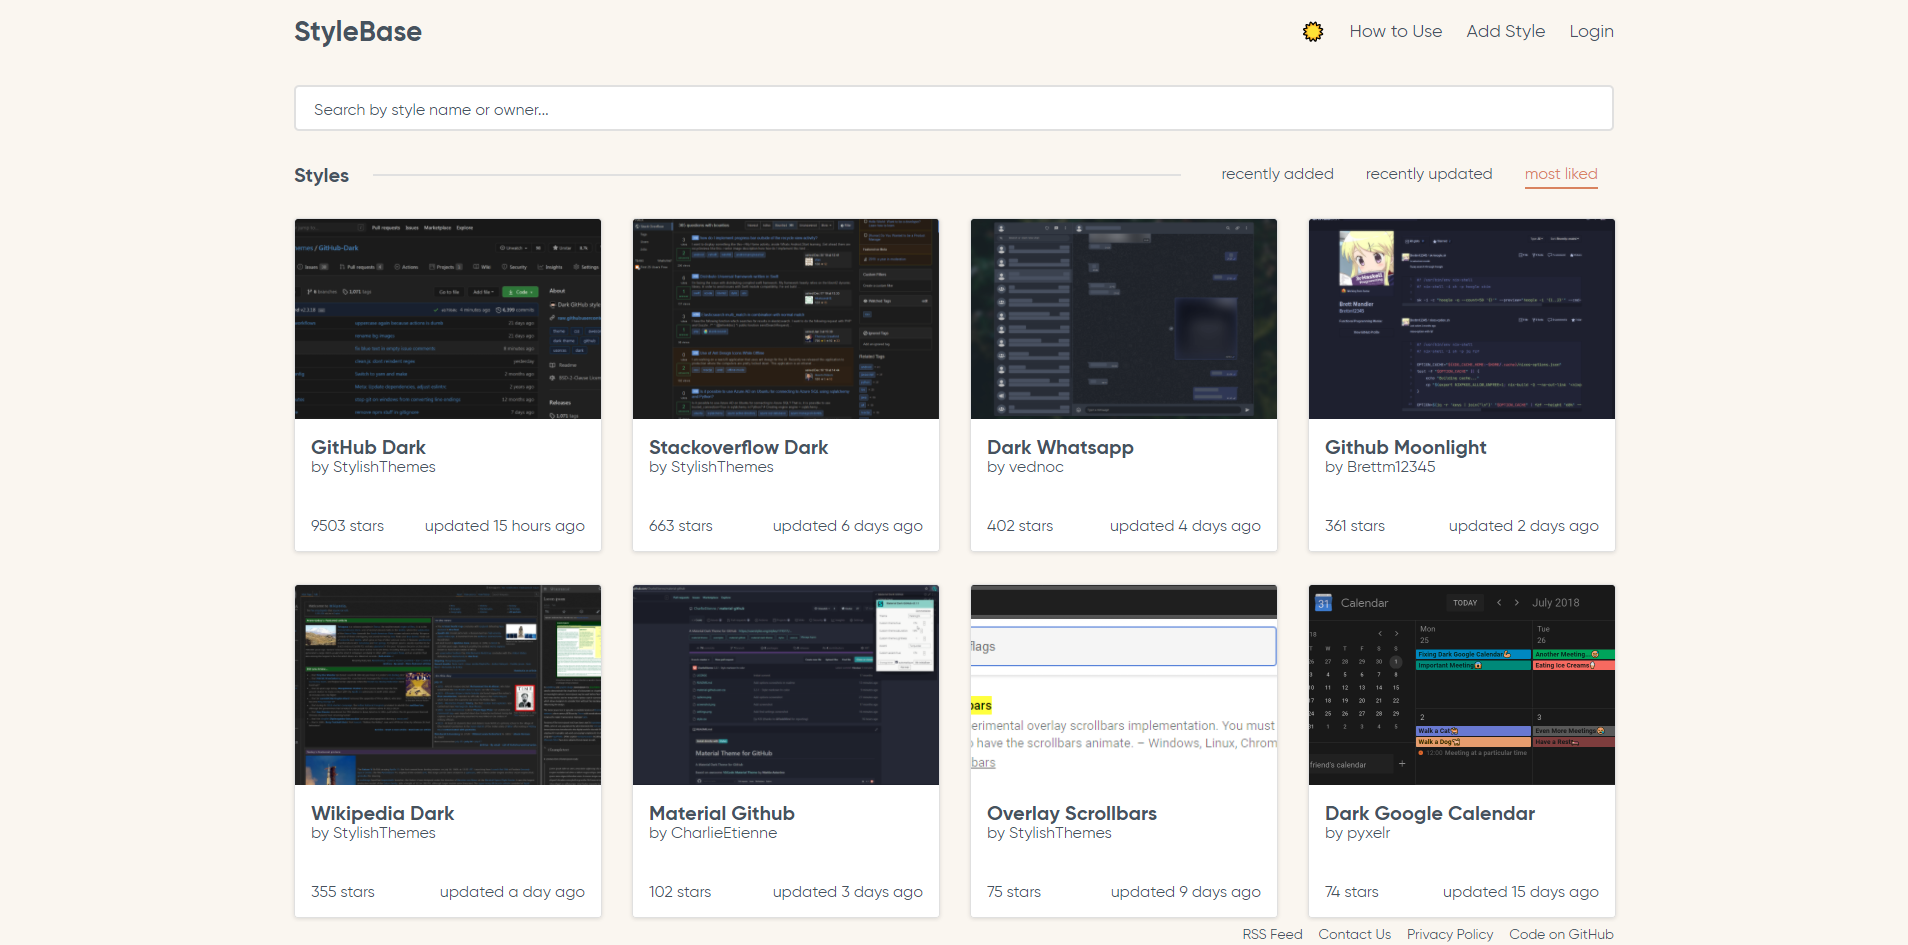The height and width of the screenshot is (945, 1908).
Task: Click 'updated a day ago' text
Action: click(x=512, y=892)
